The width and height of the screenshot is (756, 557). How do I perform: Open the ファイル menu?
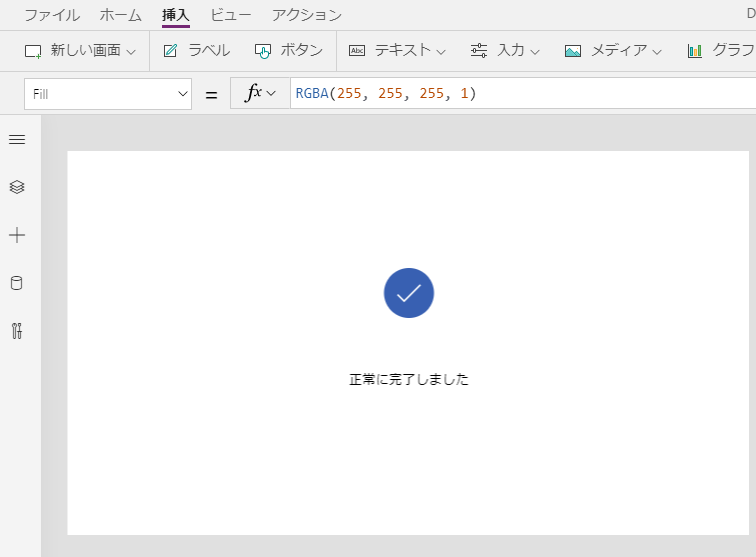52,15
